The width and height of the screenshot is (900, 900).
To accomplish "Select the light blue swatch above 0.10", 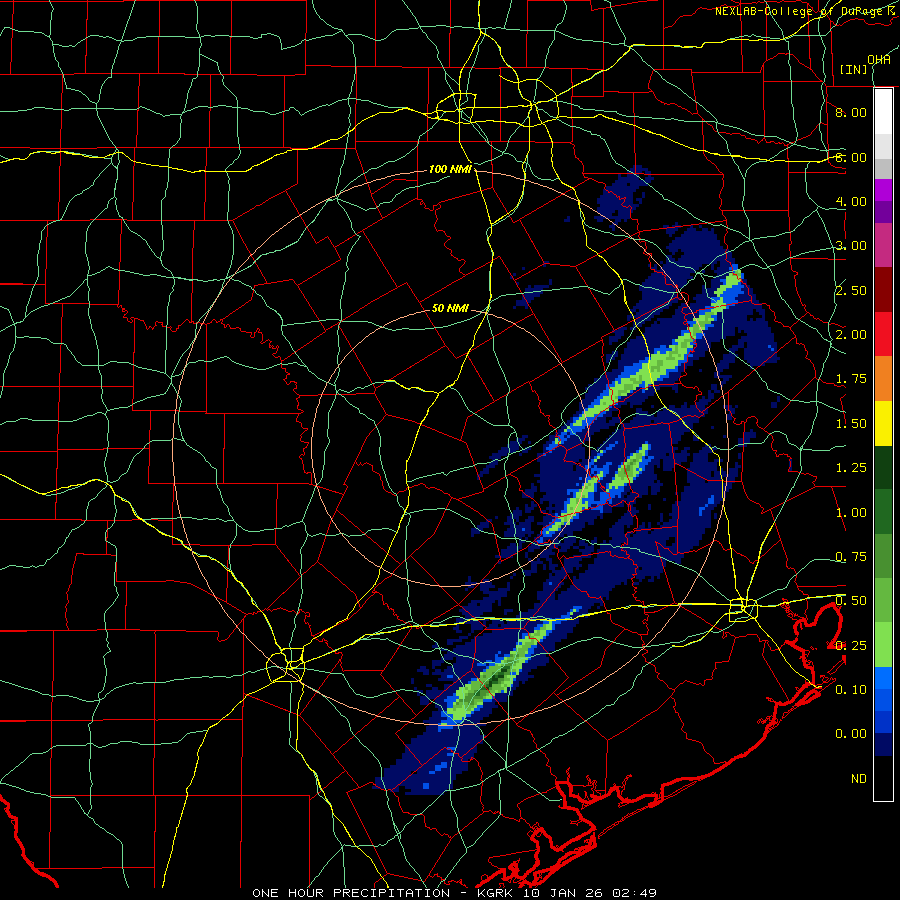I will tap(883, 678).
